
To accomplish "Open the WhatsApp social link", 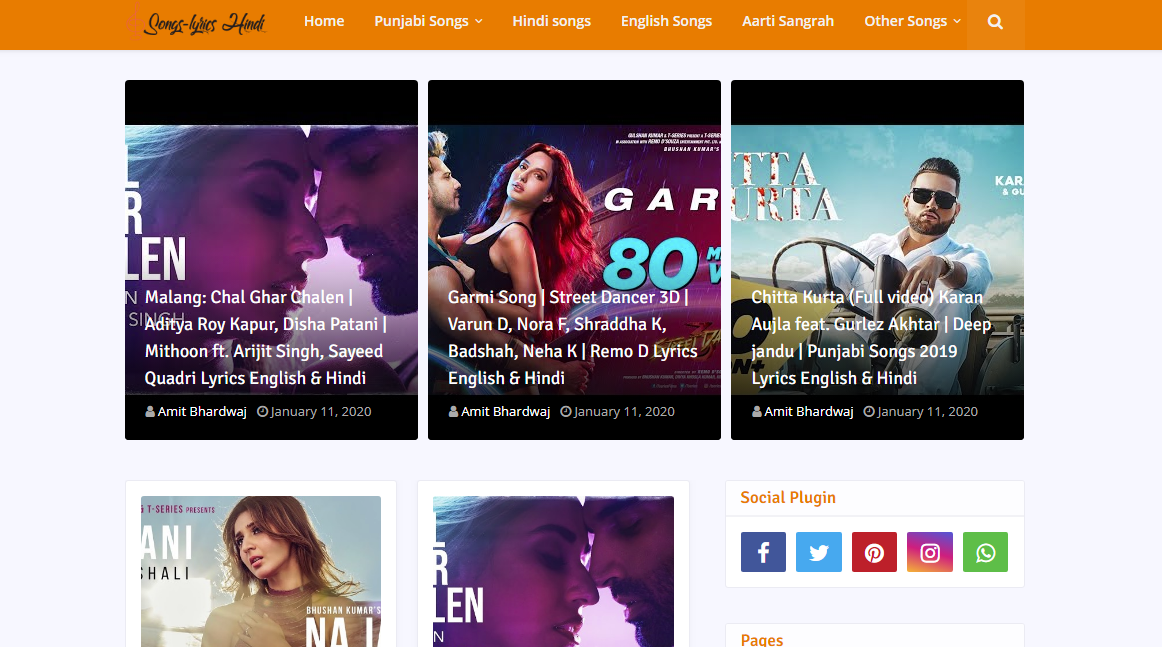I will click(x=986, y=552).
